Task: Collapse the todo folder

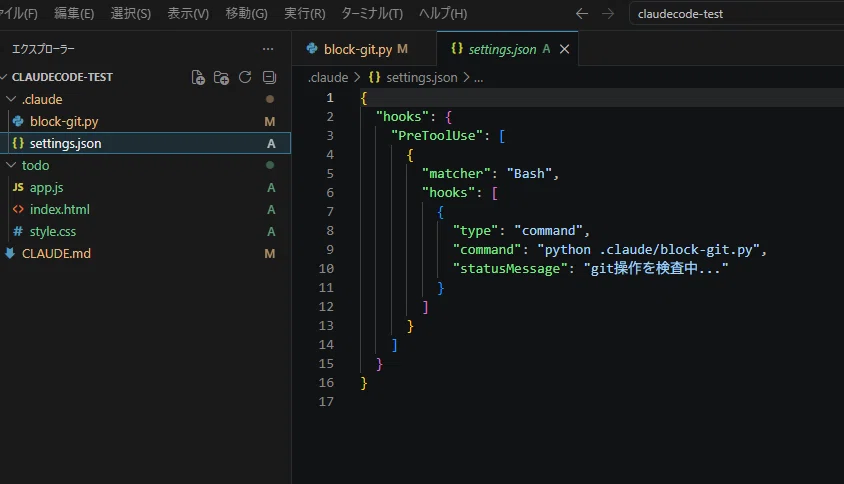Action: pos(11,165)
